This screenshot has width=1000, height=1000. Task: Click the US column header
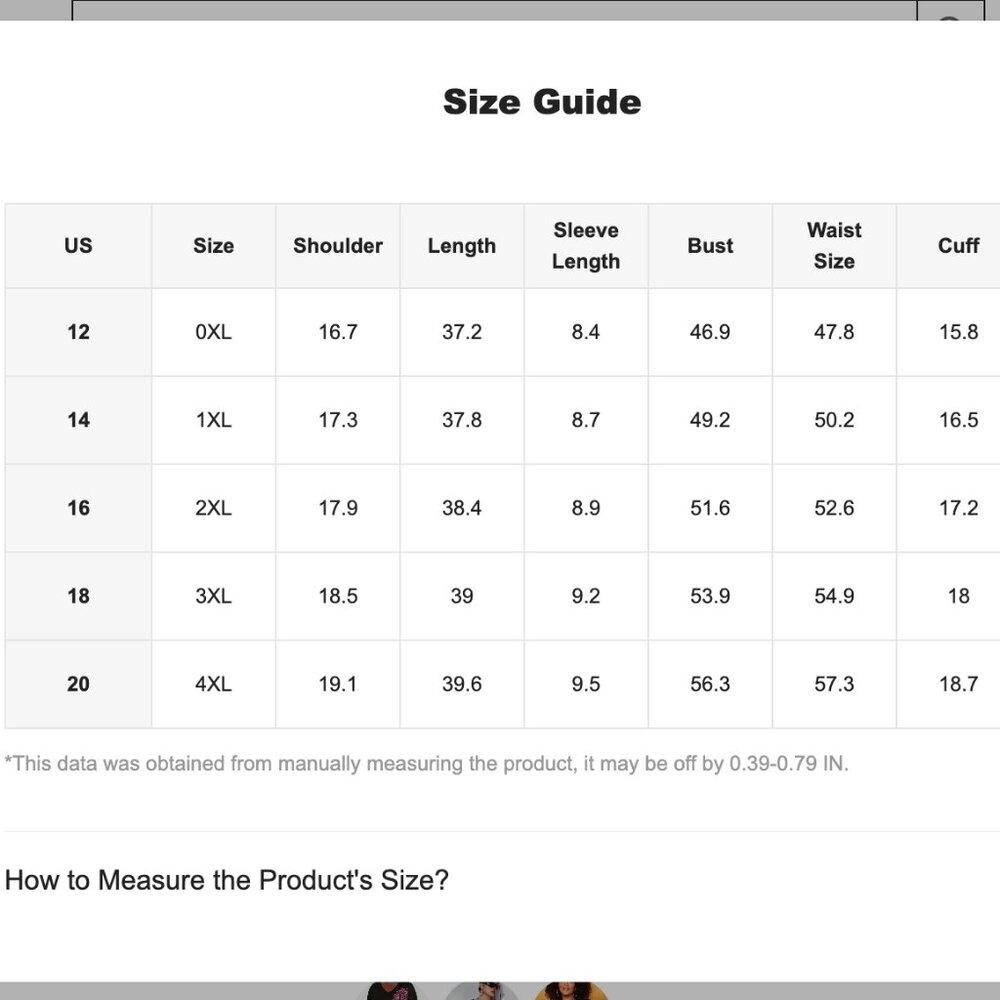tap(78, 246)
